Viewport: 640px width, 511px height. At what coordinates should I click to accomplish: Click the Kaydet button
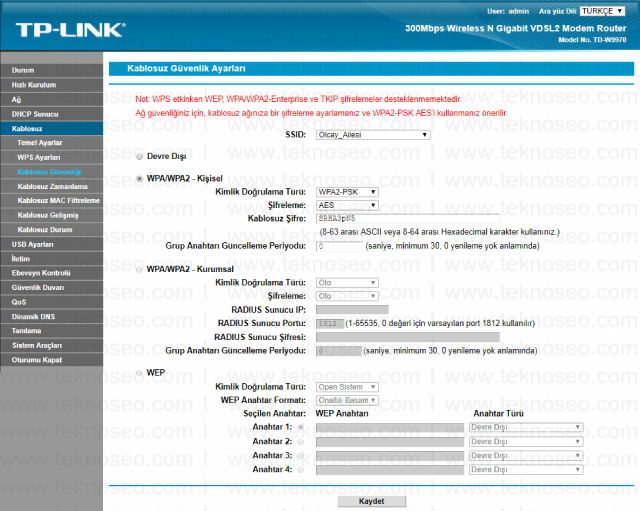click(371, 501)
